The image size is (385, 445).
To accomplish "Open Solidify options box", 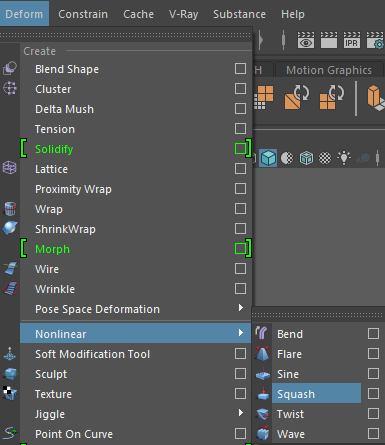I will point(240,149).
